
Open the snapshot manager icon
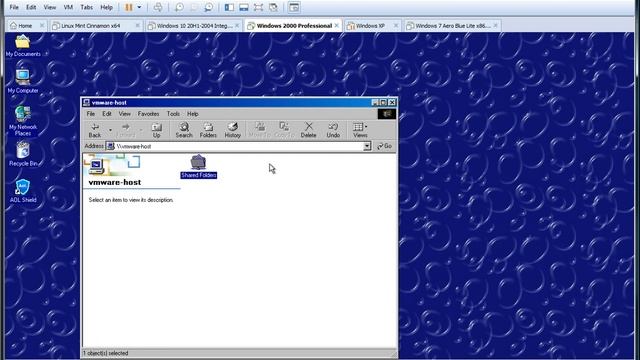pyautogui.click(x=209, y=7)
